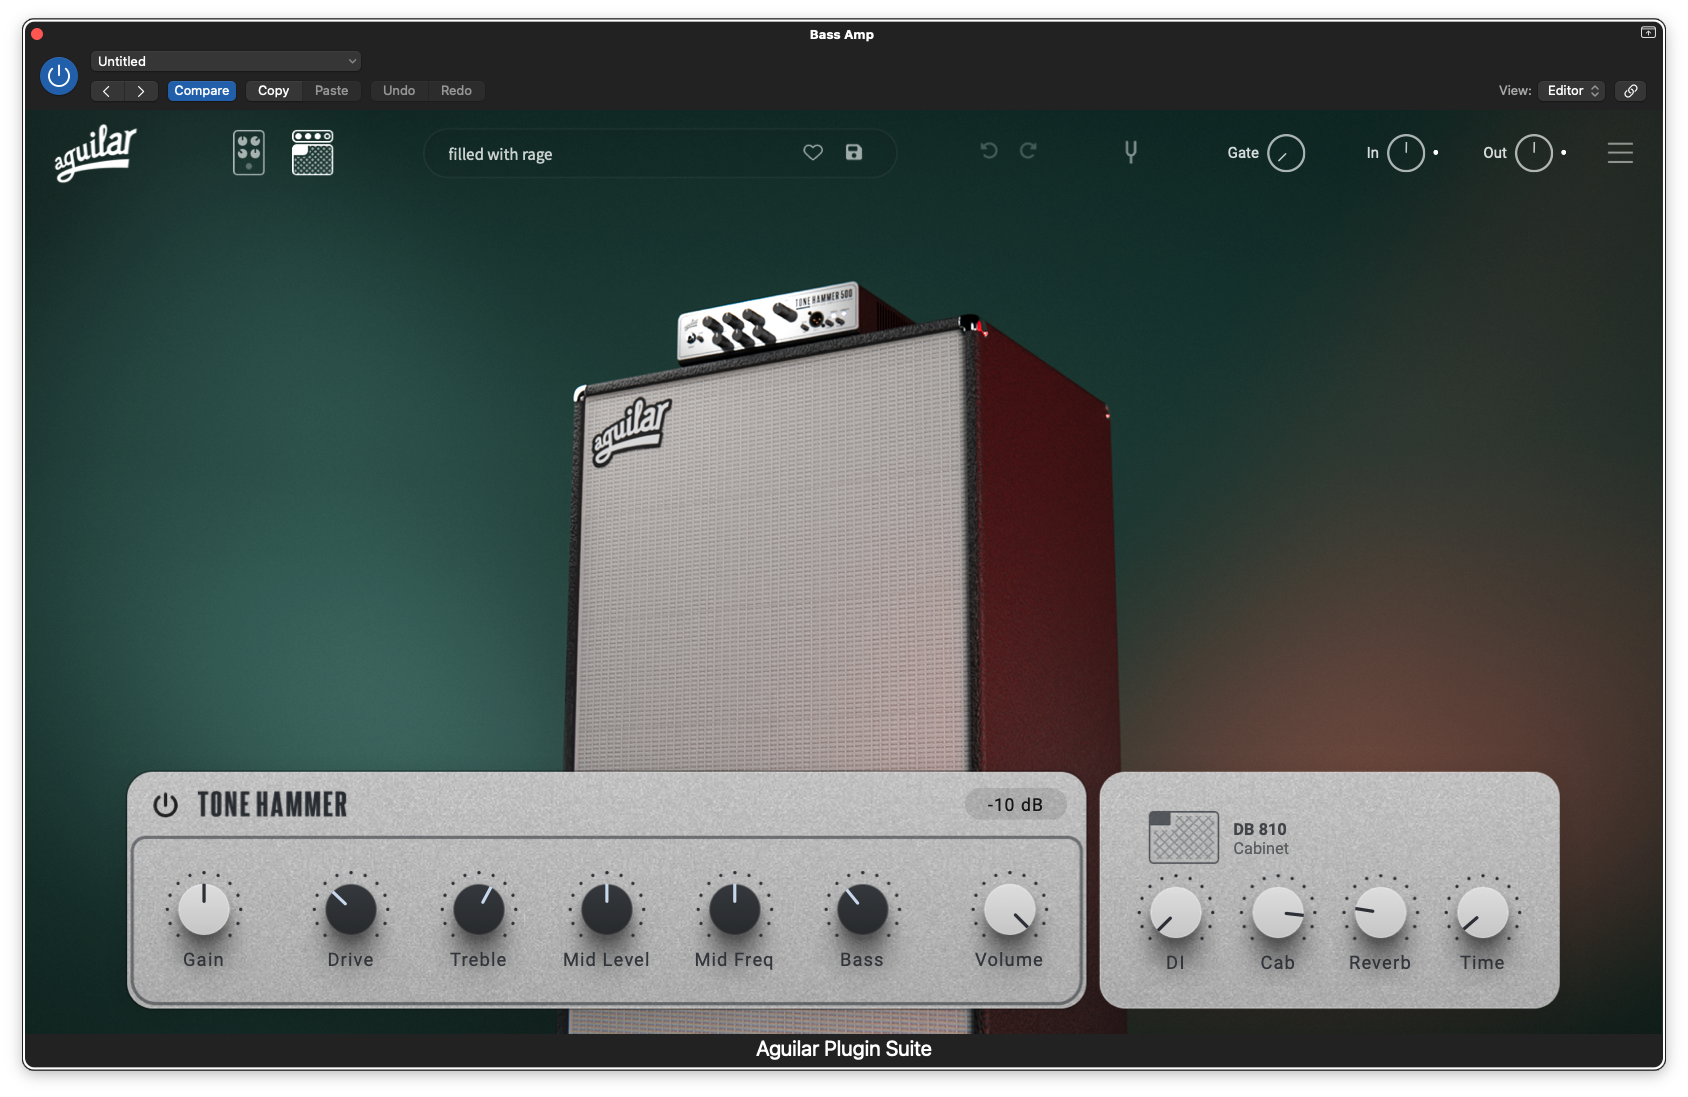Screen dimensions: 1688x1097
Task: Click the Cab knob
Action: pos(1278,912)
